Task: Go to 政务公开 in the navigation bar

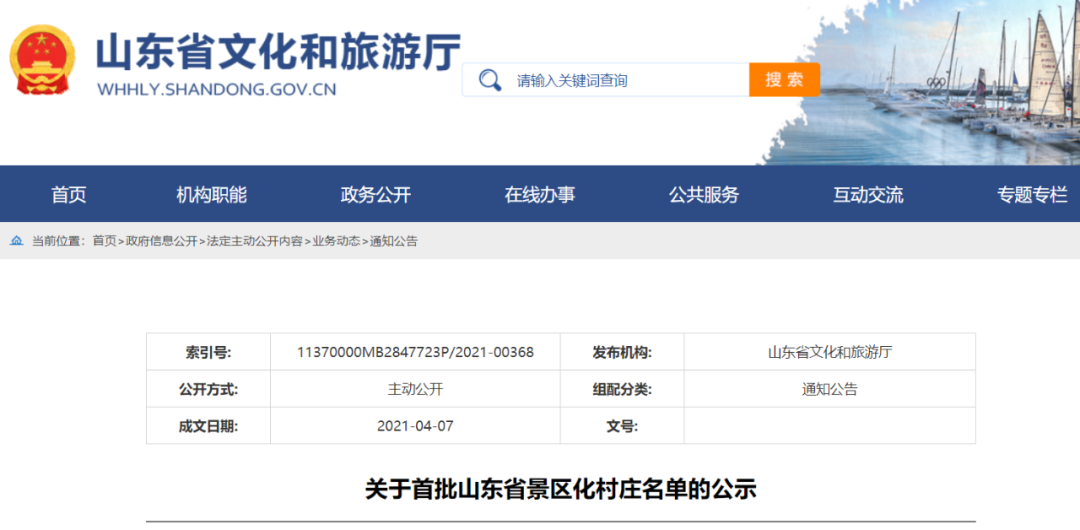Action: (x=375, y=195)
